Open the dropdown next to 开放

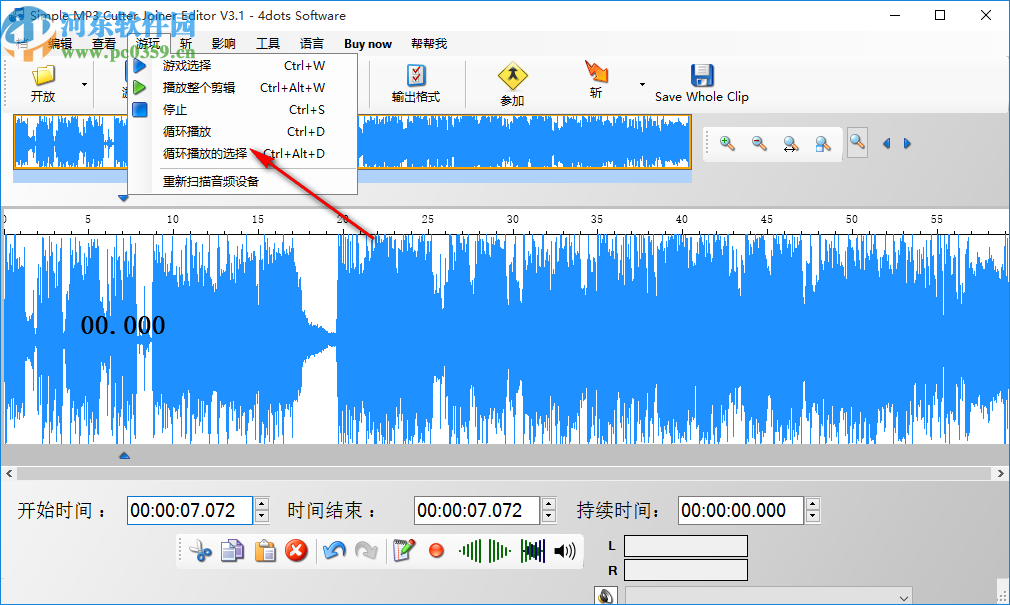pos(84,84)
